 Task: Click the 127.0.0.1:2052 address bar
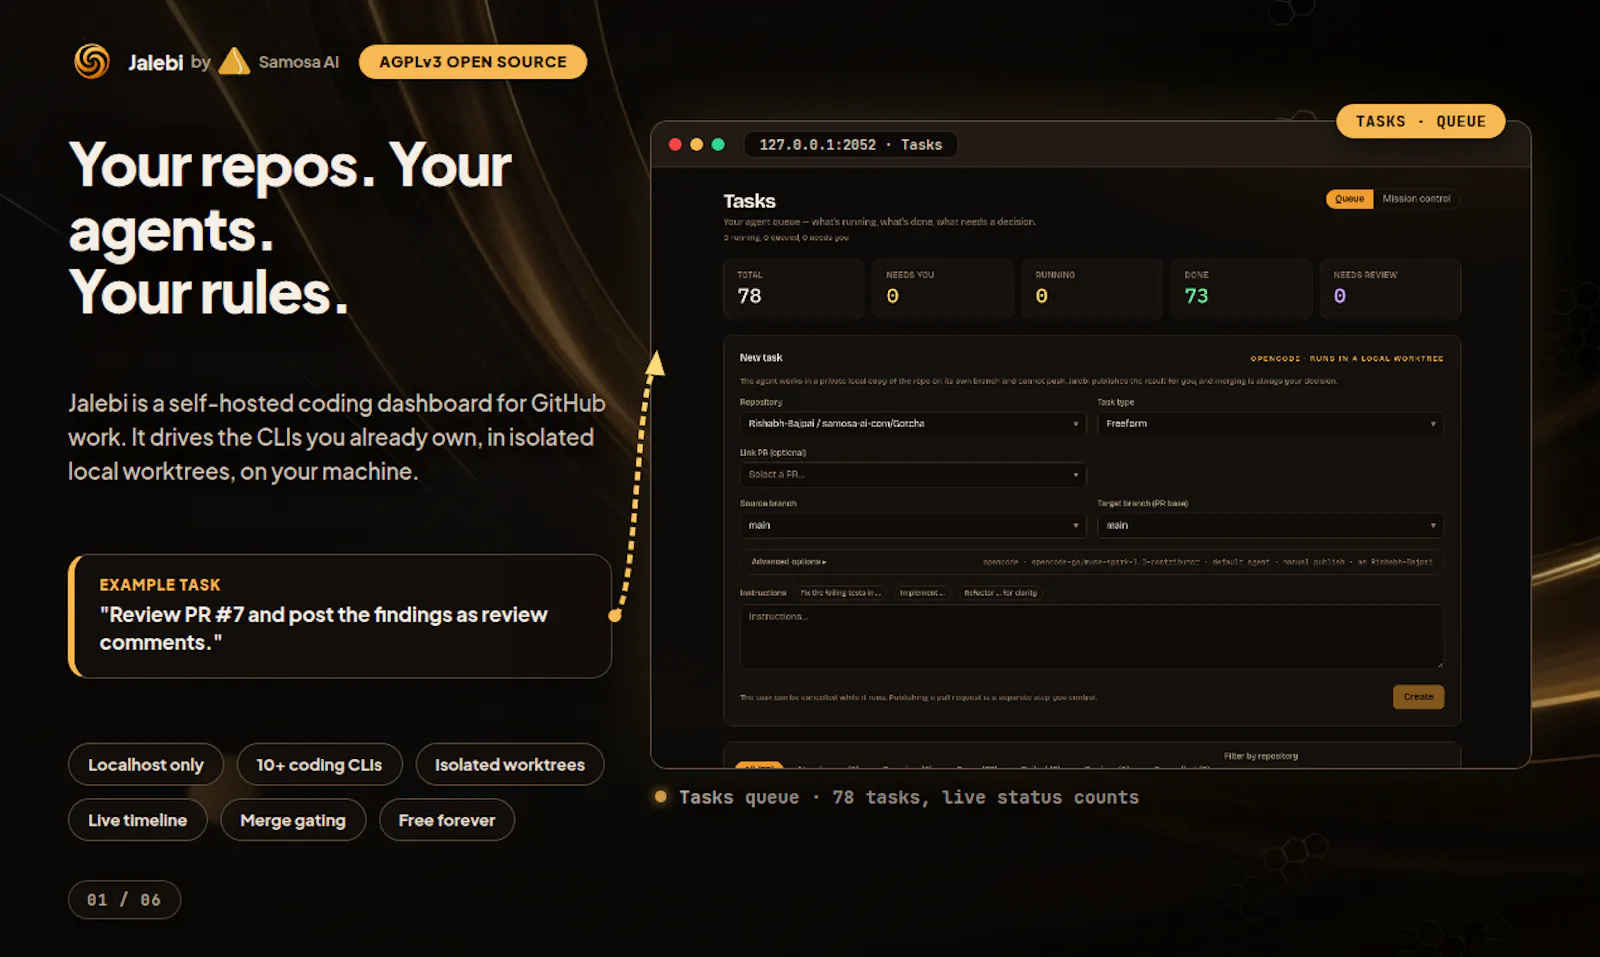(850, 145)
